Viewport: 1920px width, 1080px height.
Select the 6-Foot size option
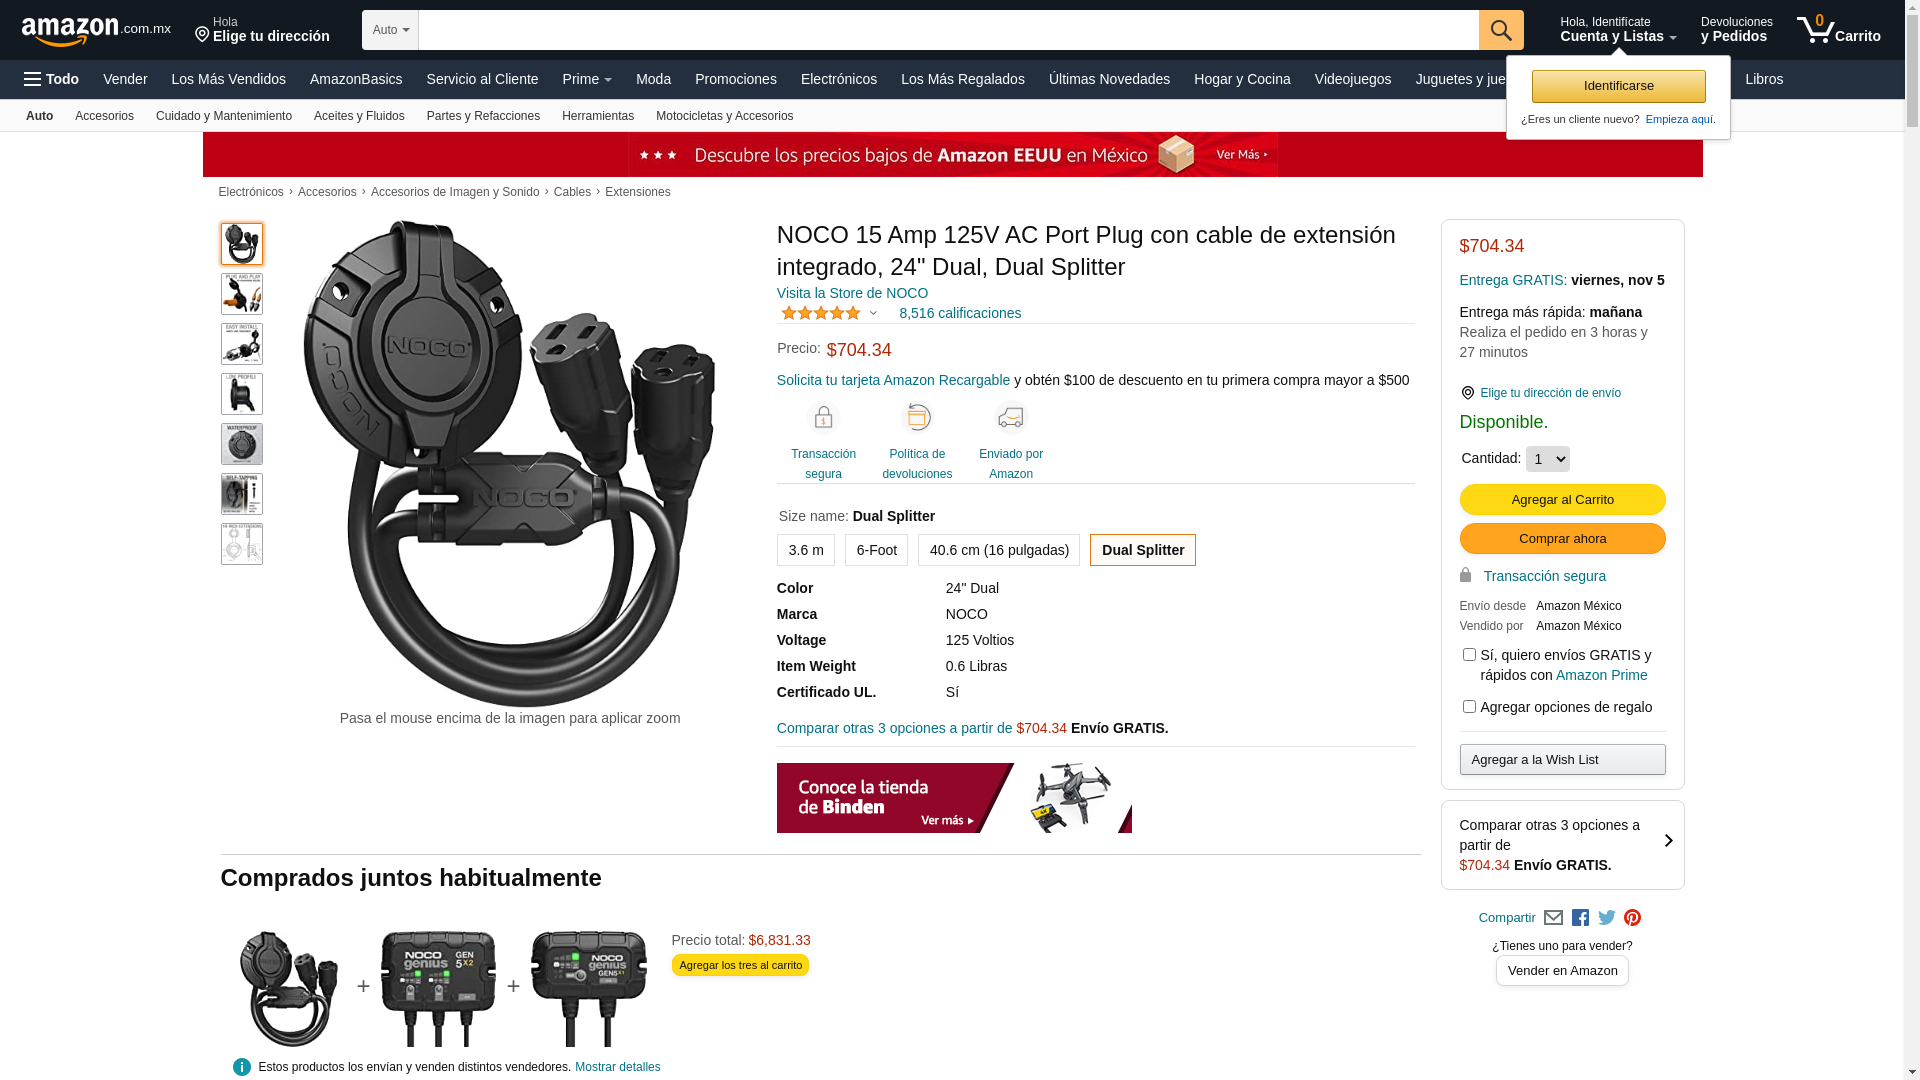click(x=876, y=550)
